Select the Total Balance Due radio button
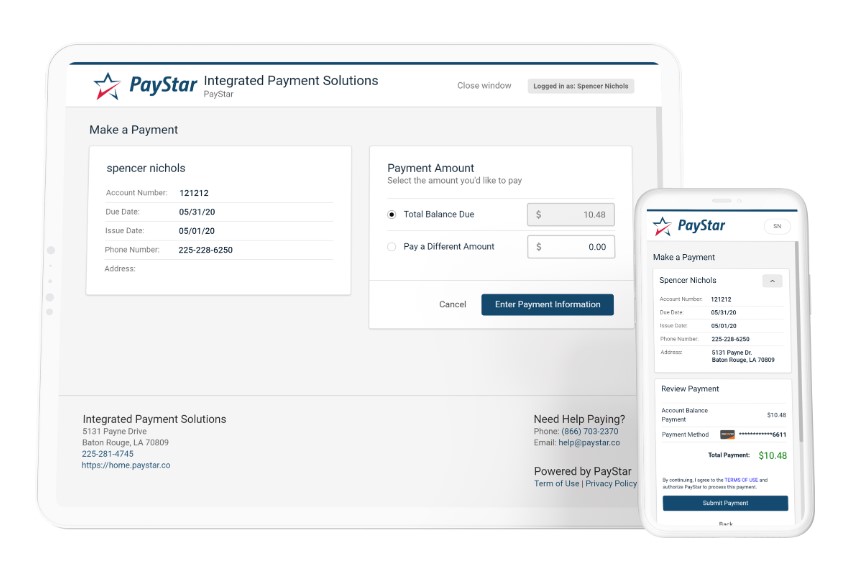 tap(391, 215)
